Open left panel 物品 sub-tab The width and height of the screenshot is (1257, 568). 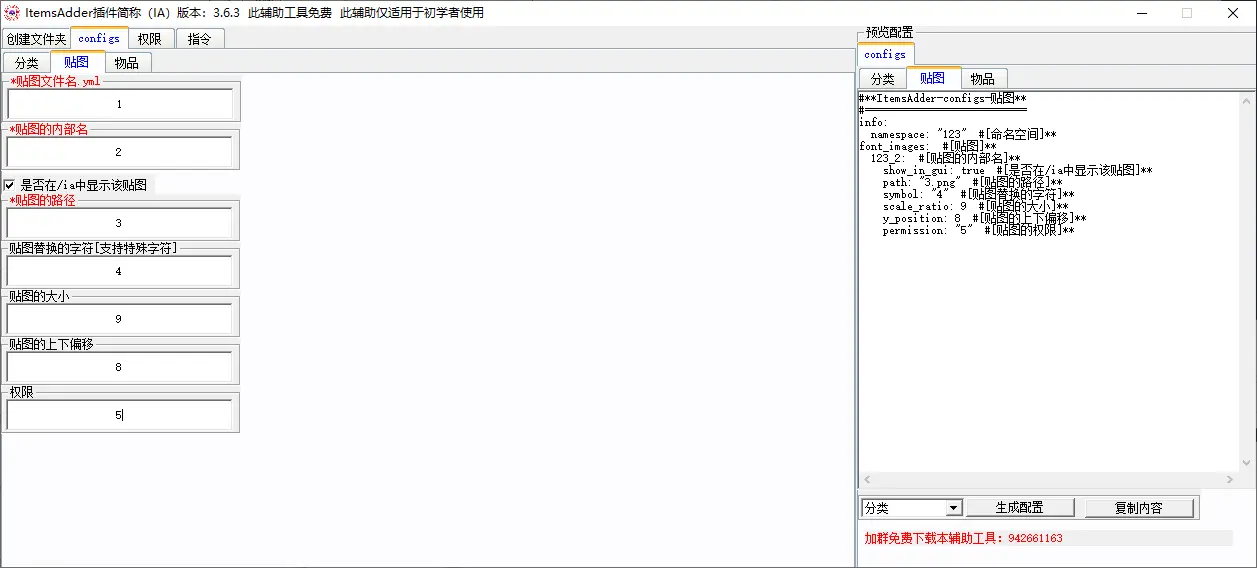[127, 63]
